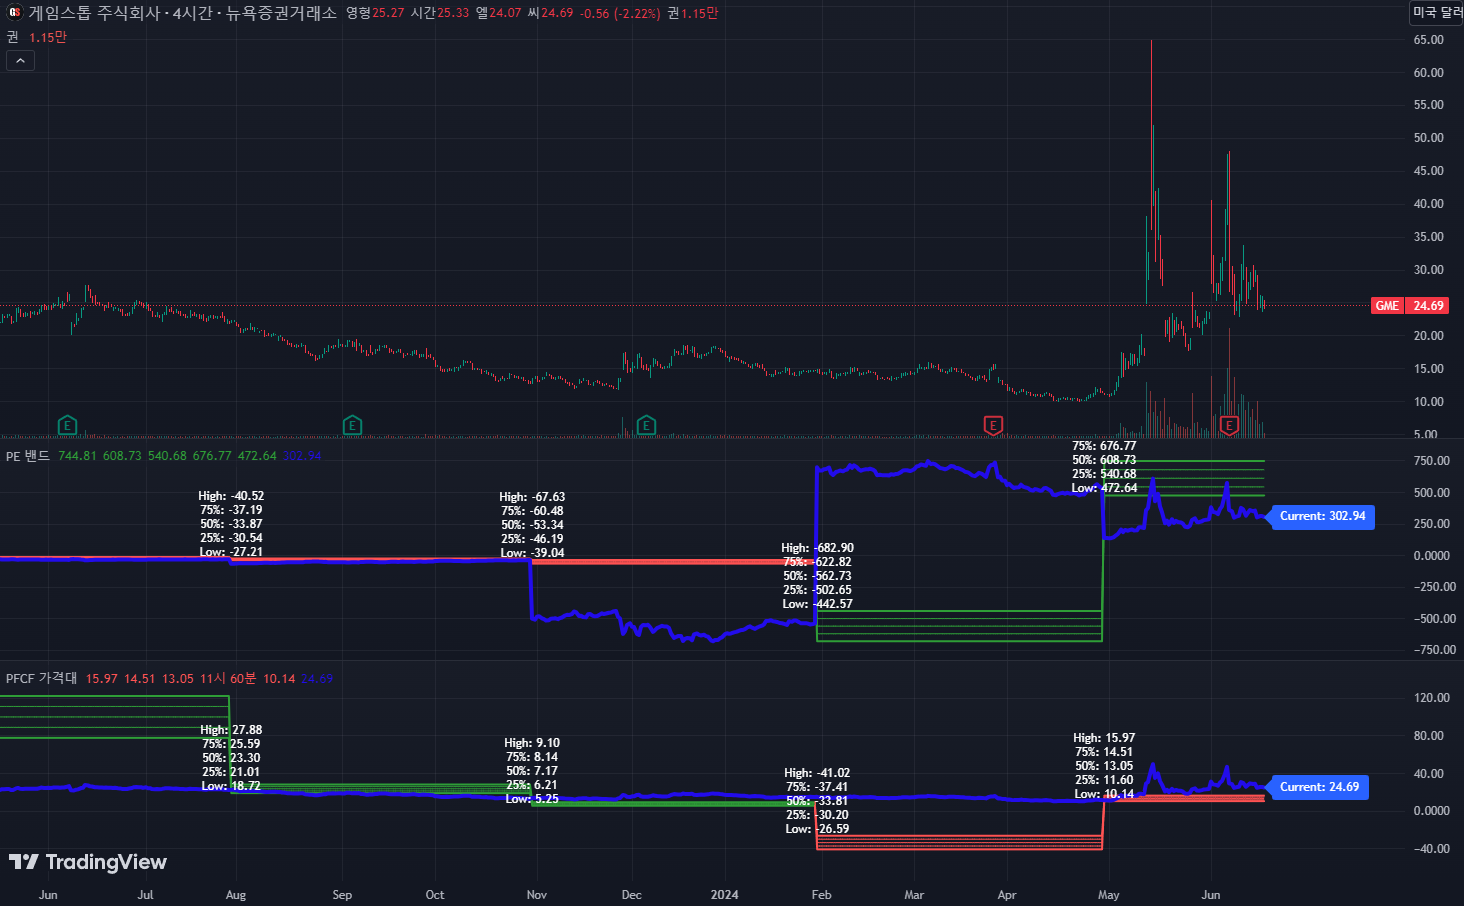This screenshot has height=906, width=1464.
Task: Click the GameStop GS logo icon
Action: click(x=14, y=13)
